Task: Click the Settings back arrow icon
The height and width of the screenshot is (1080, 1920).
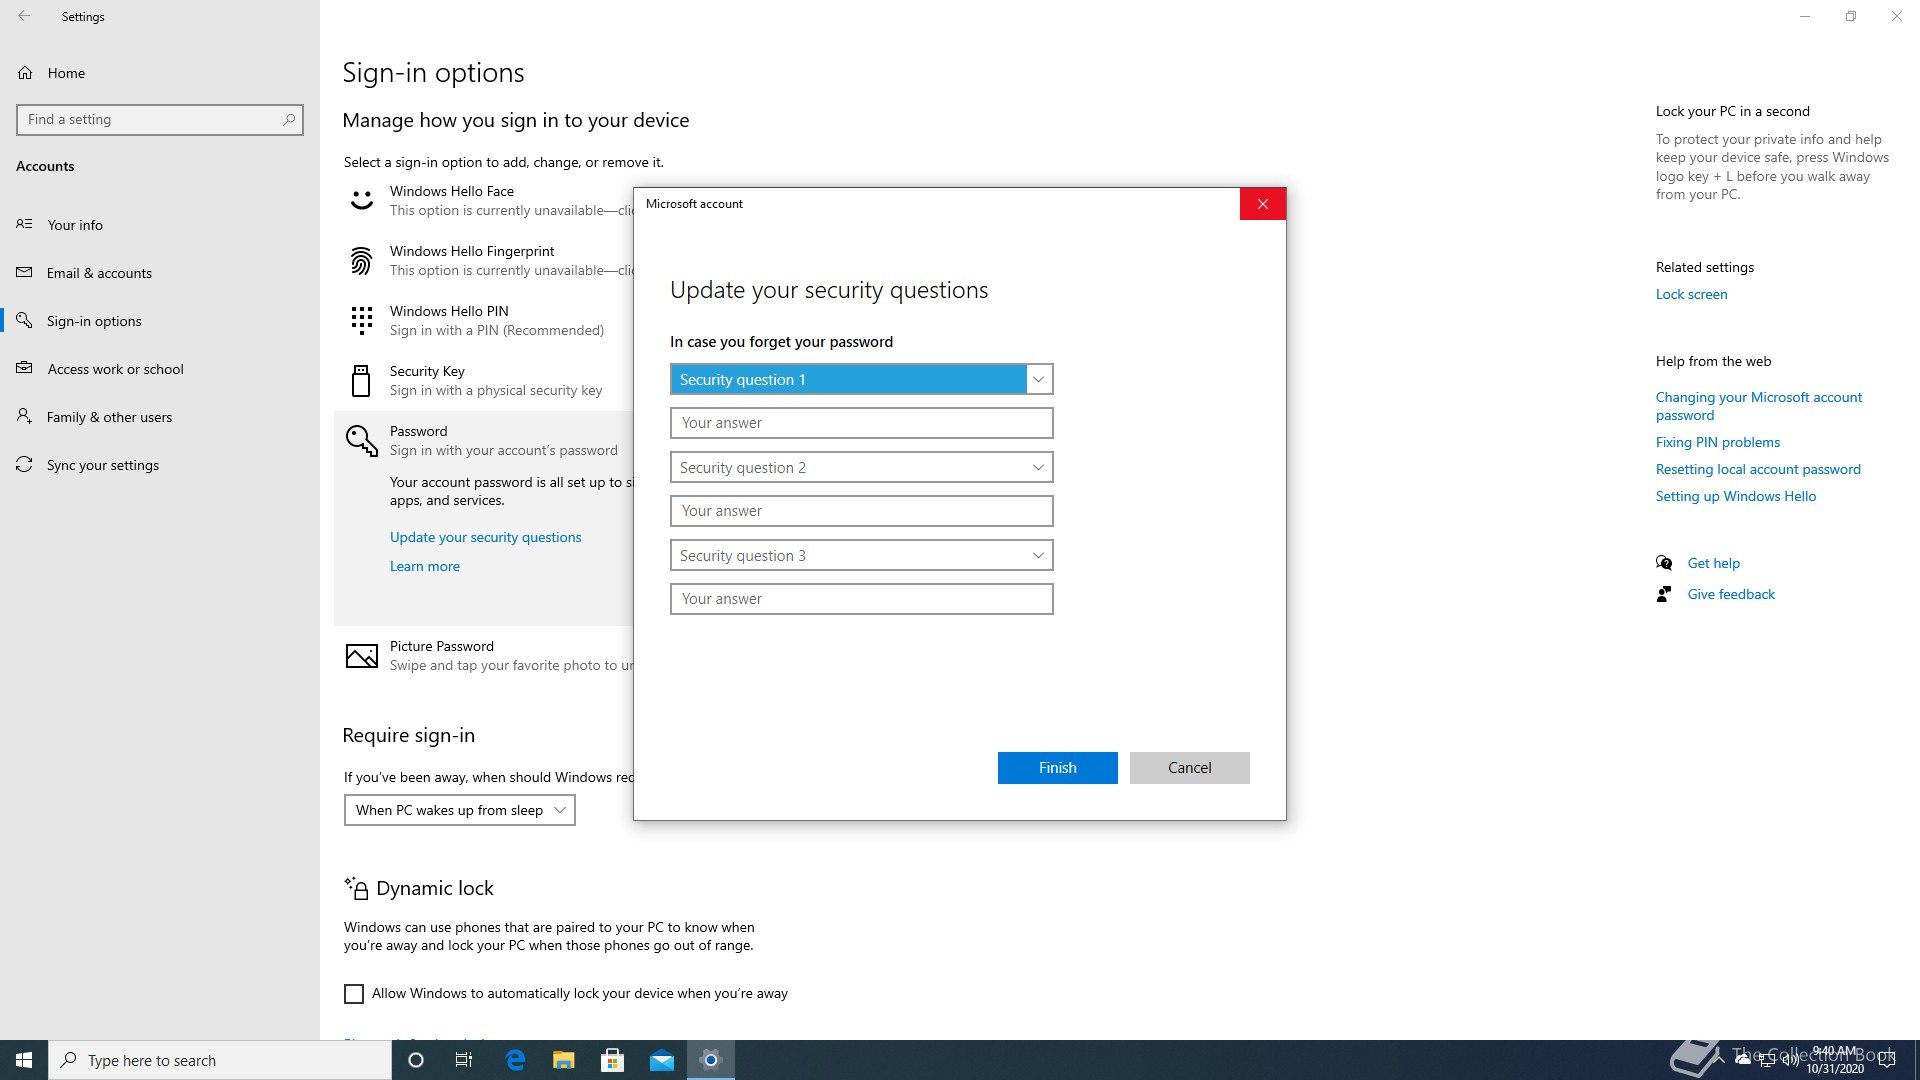Action: click(24, 16)
